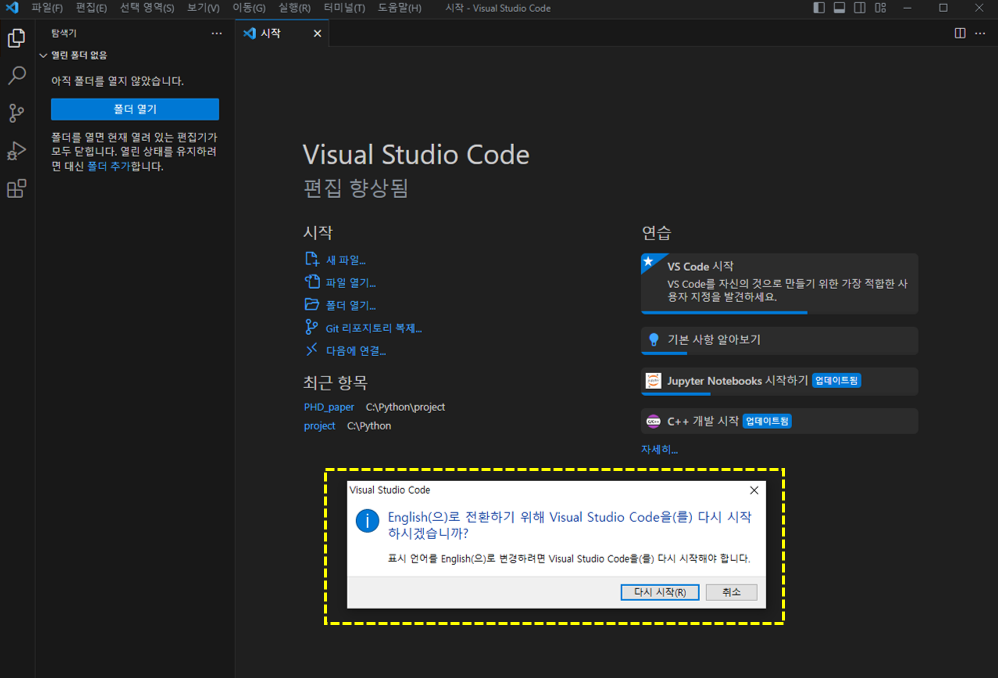The image size is (998, 678).
Task: Open the '기본 사항 알아보기' walkthrough
Action: pos(779,340)
